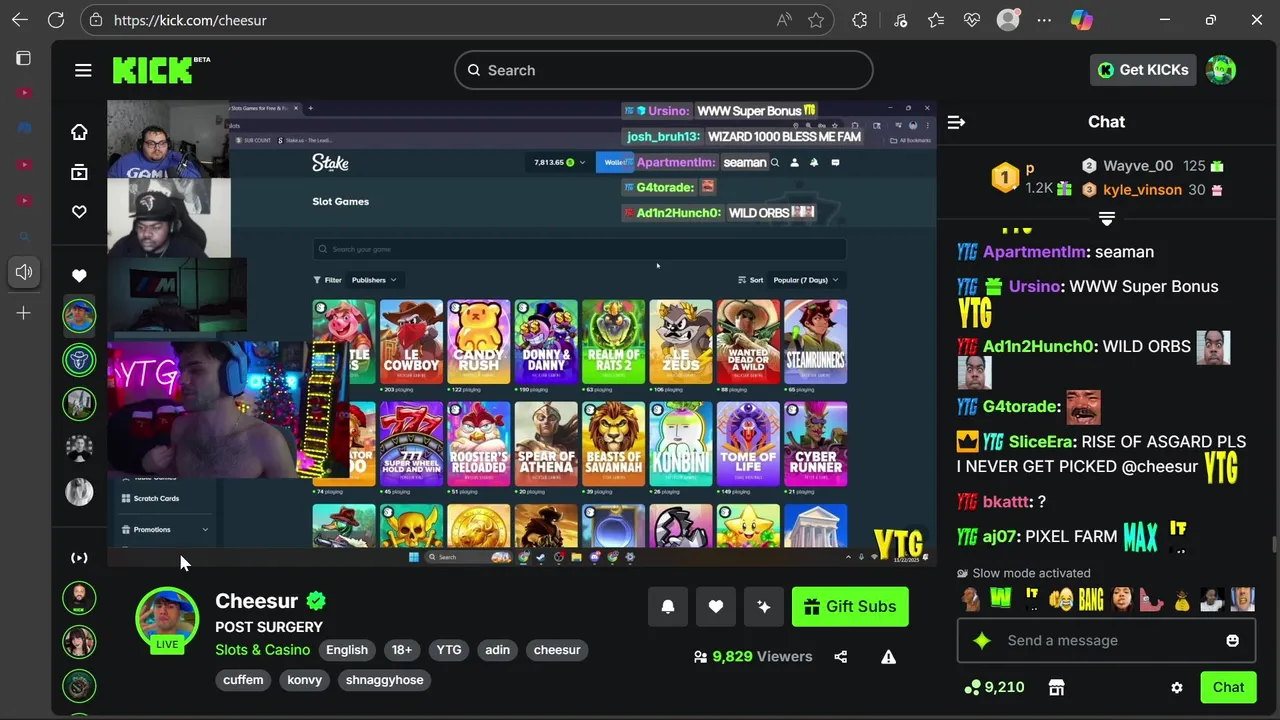Image resolution: width=1280 pixels, height=720 pixels.
Task: Add page to favorites star
Action: pyautogui.click(x=816, y=20)
